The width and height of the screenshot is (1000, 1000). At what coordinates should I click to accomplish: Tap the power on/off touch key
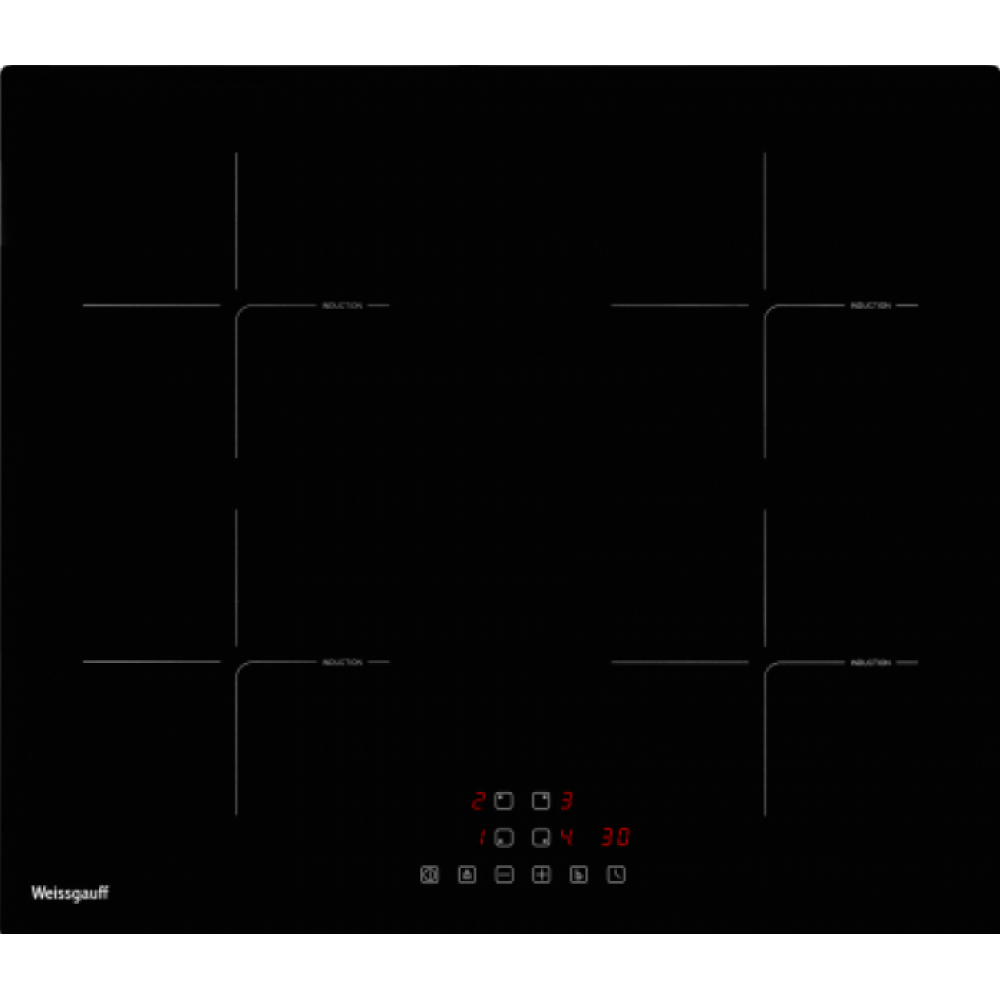click(429, 874)
